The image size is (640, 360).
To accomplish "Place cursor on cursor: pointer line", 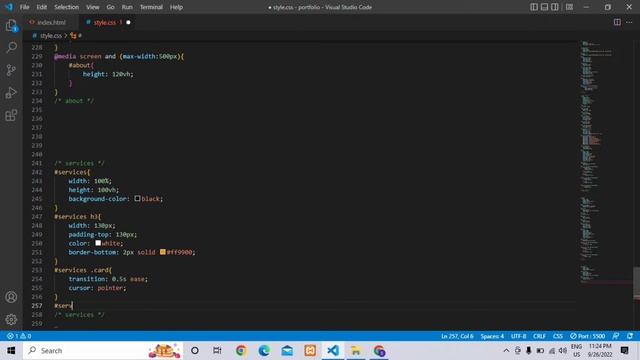I will [x=98, y=288].
